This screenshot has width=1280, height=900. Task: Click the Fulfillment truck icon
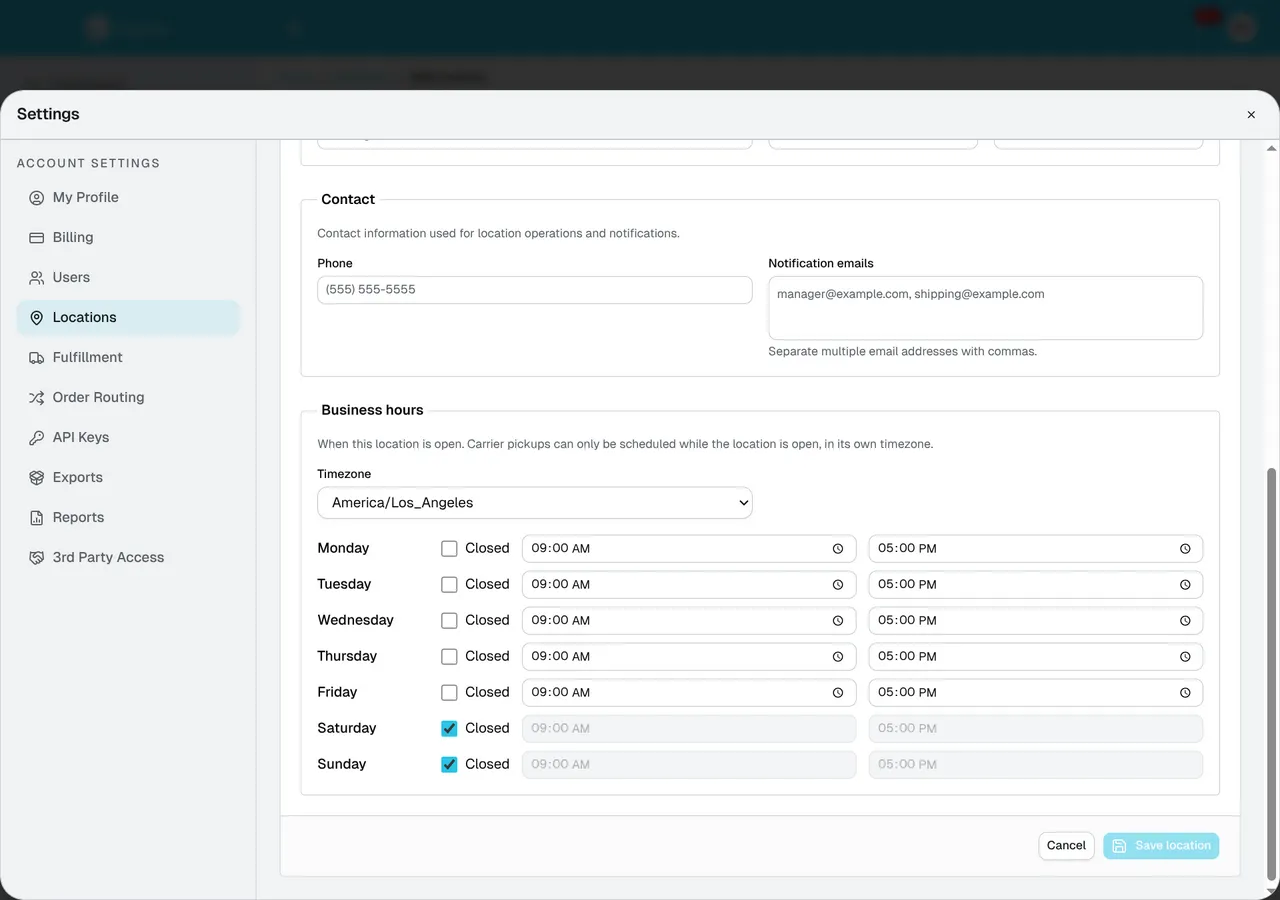(37, 358)
